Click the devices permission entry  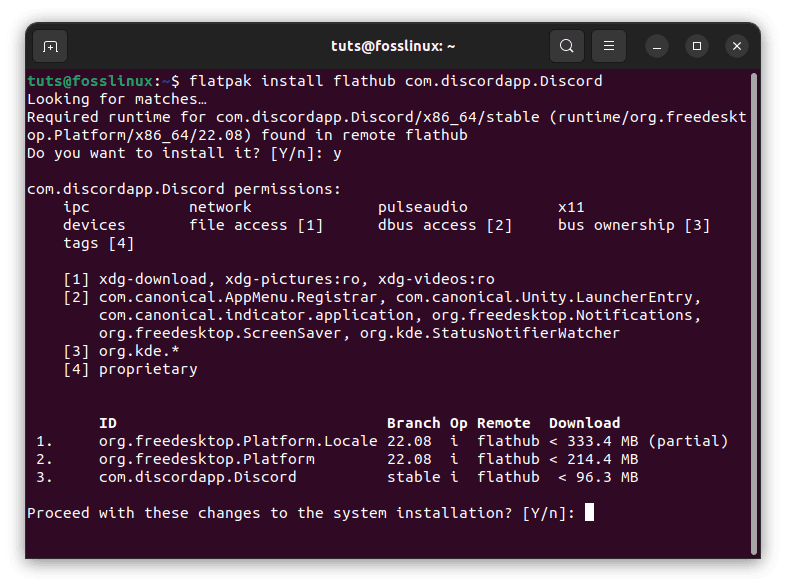94,225
